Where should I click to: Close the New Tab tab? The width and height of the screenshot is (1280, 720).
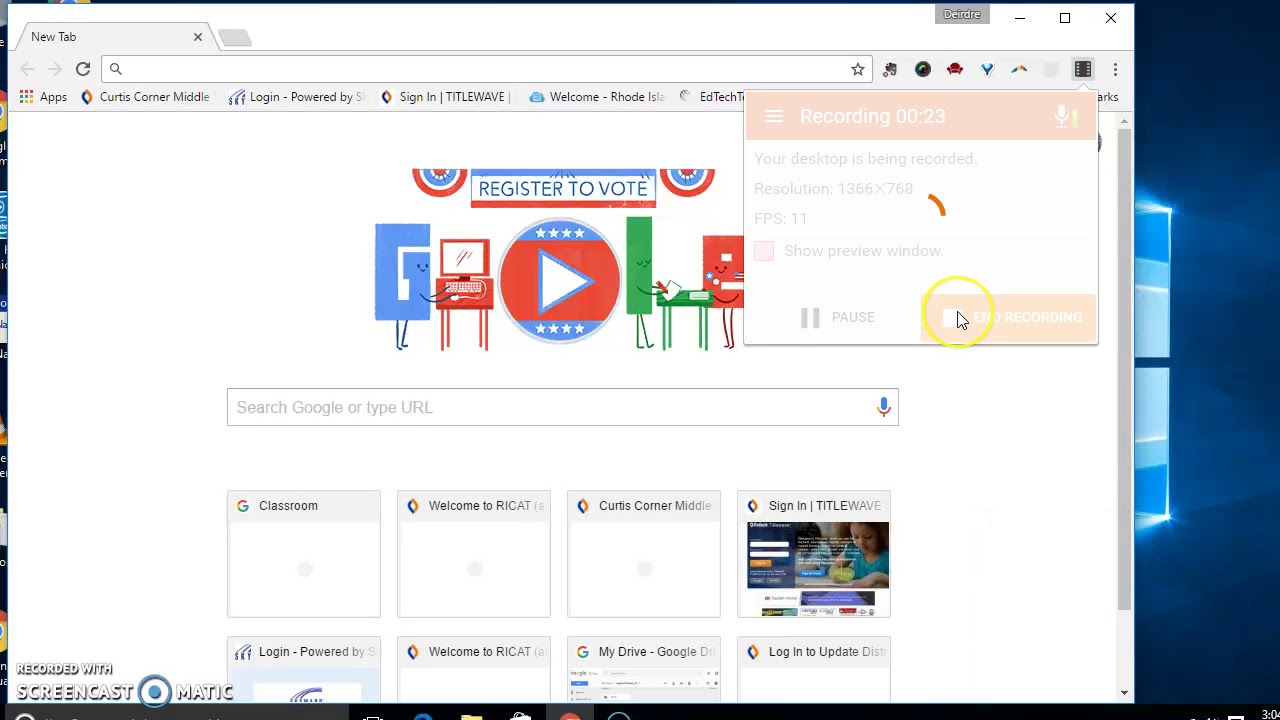click(x=198, y=37)
